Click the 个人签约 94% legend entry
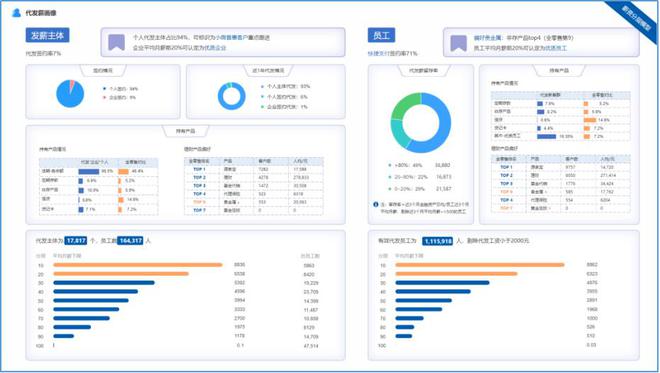Image resolution: width=660 pixels, height=373 pixels. (x=120, y=89)
